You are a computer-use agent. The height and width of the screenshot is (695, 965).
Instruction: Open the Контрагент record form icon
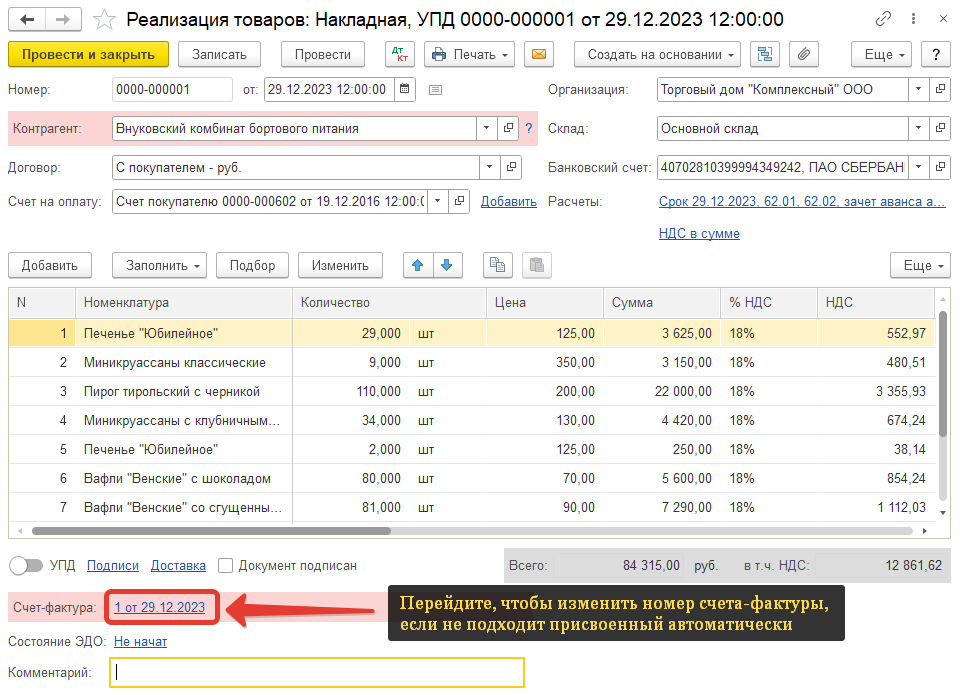pyautogui.click(x=508, y=129)
